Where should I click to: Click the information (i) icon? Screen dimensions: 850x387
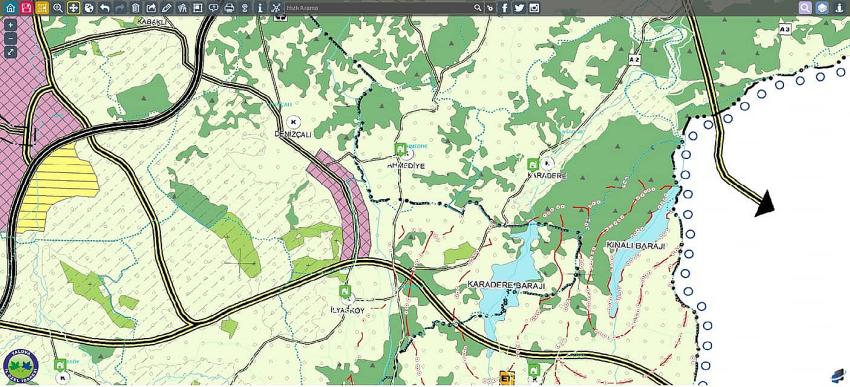click(x=260, y=8)
